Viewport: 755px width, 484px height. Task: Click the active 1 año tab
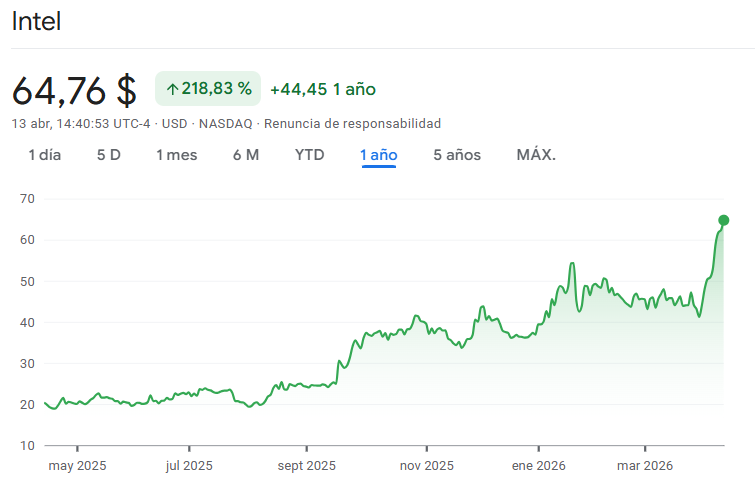(378, 155)
